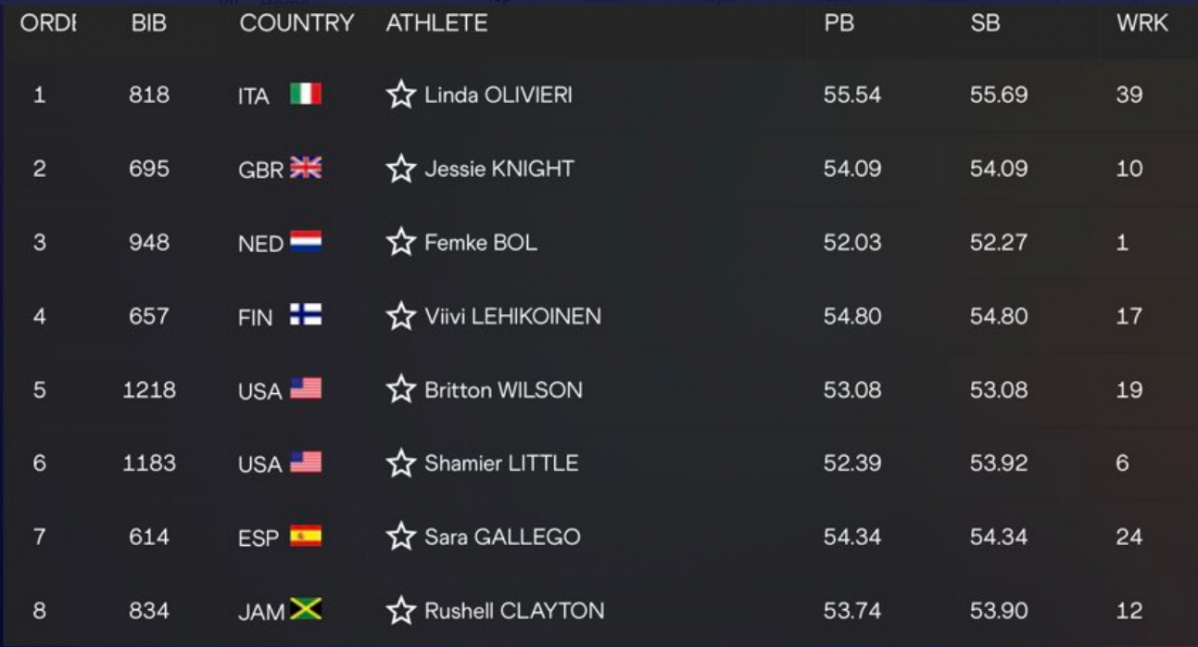Click the WRK column header
This screenshot has height=647, width=1198.
click(x=1142, y=23)
